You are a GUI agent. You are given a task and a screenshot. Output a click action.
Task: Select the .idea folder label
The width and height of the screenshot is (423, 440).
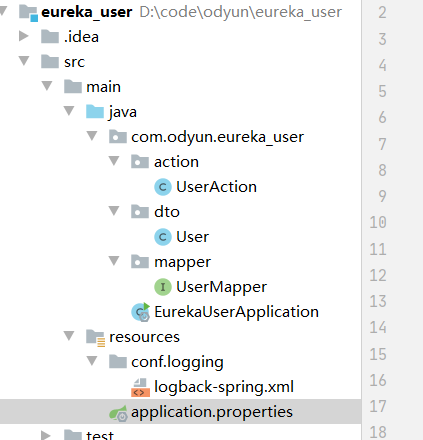coord(81,37)
